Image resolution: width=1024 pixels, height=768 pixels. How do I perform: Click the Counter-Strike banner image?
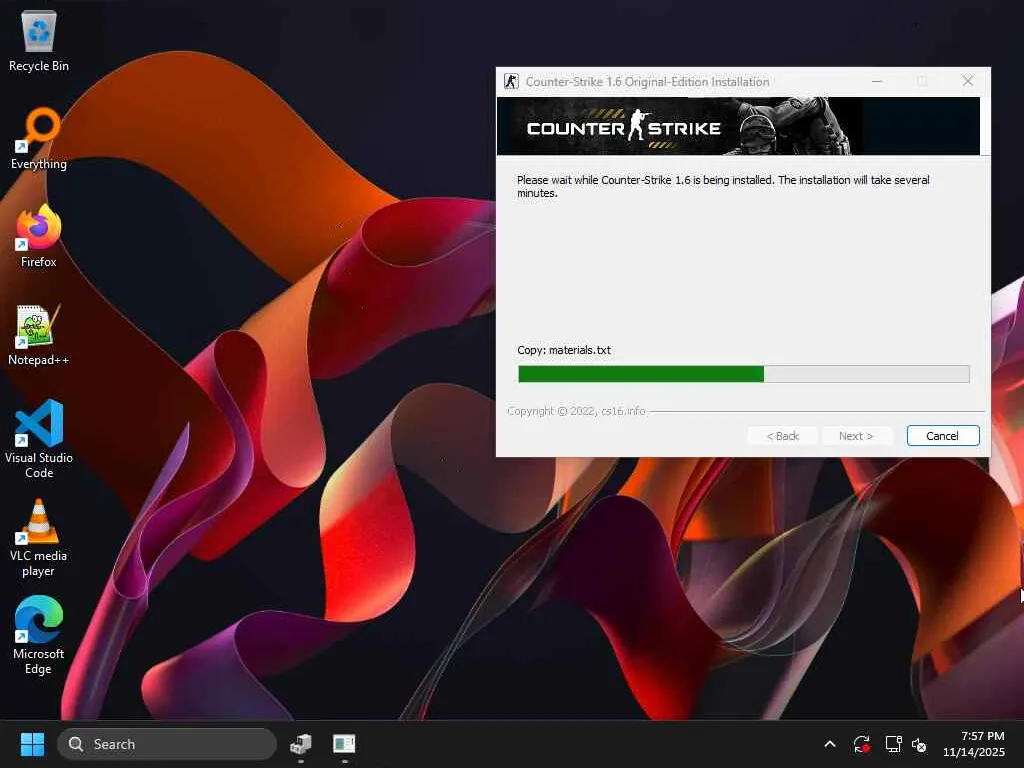pos(738,126)
